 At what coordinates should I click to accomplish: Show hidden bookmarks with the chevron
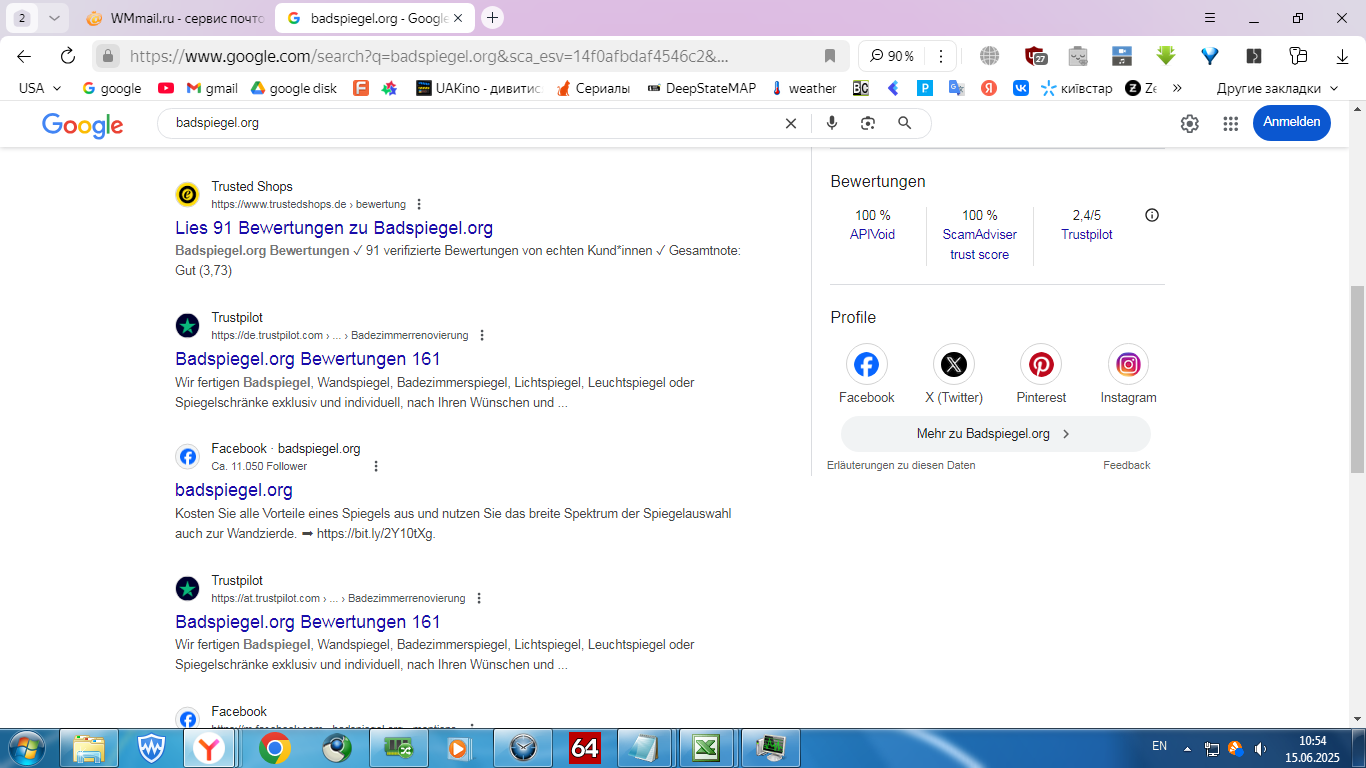(x=1177, y=88)
